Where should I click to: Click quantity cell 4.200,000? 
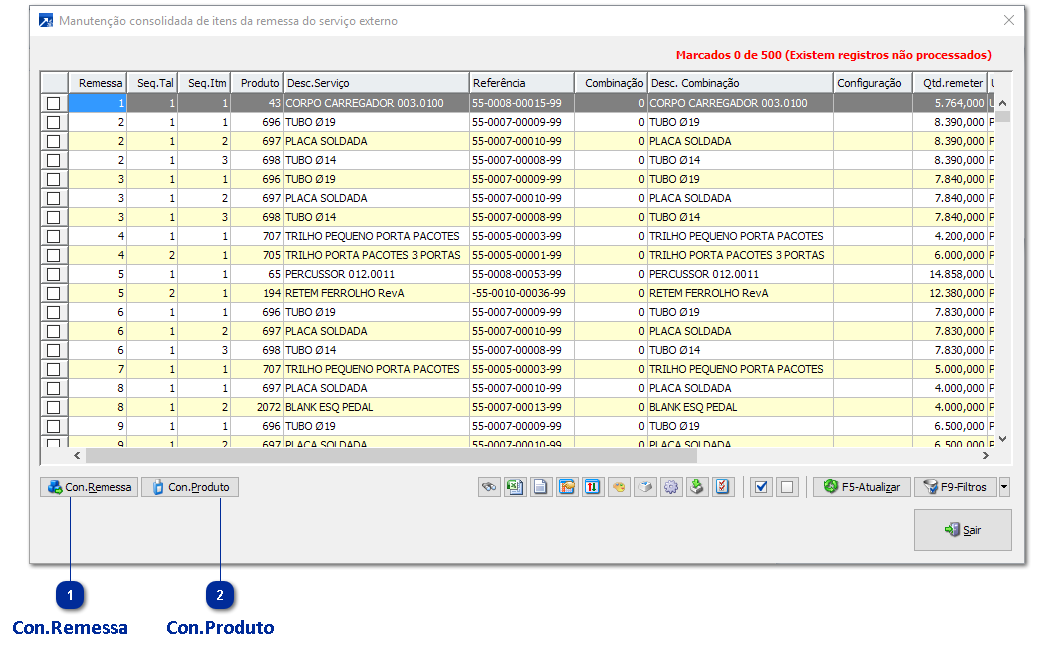(x=950, y=236)
